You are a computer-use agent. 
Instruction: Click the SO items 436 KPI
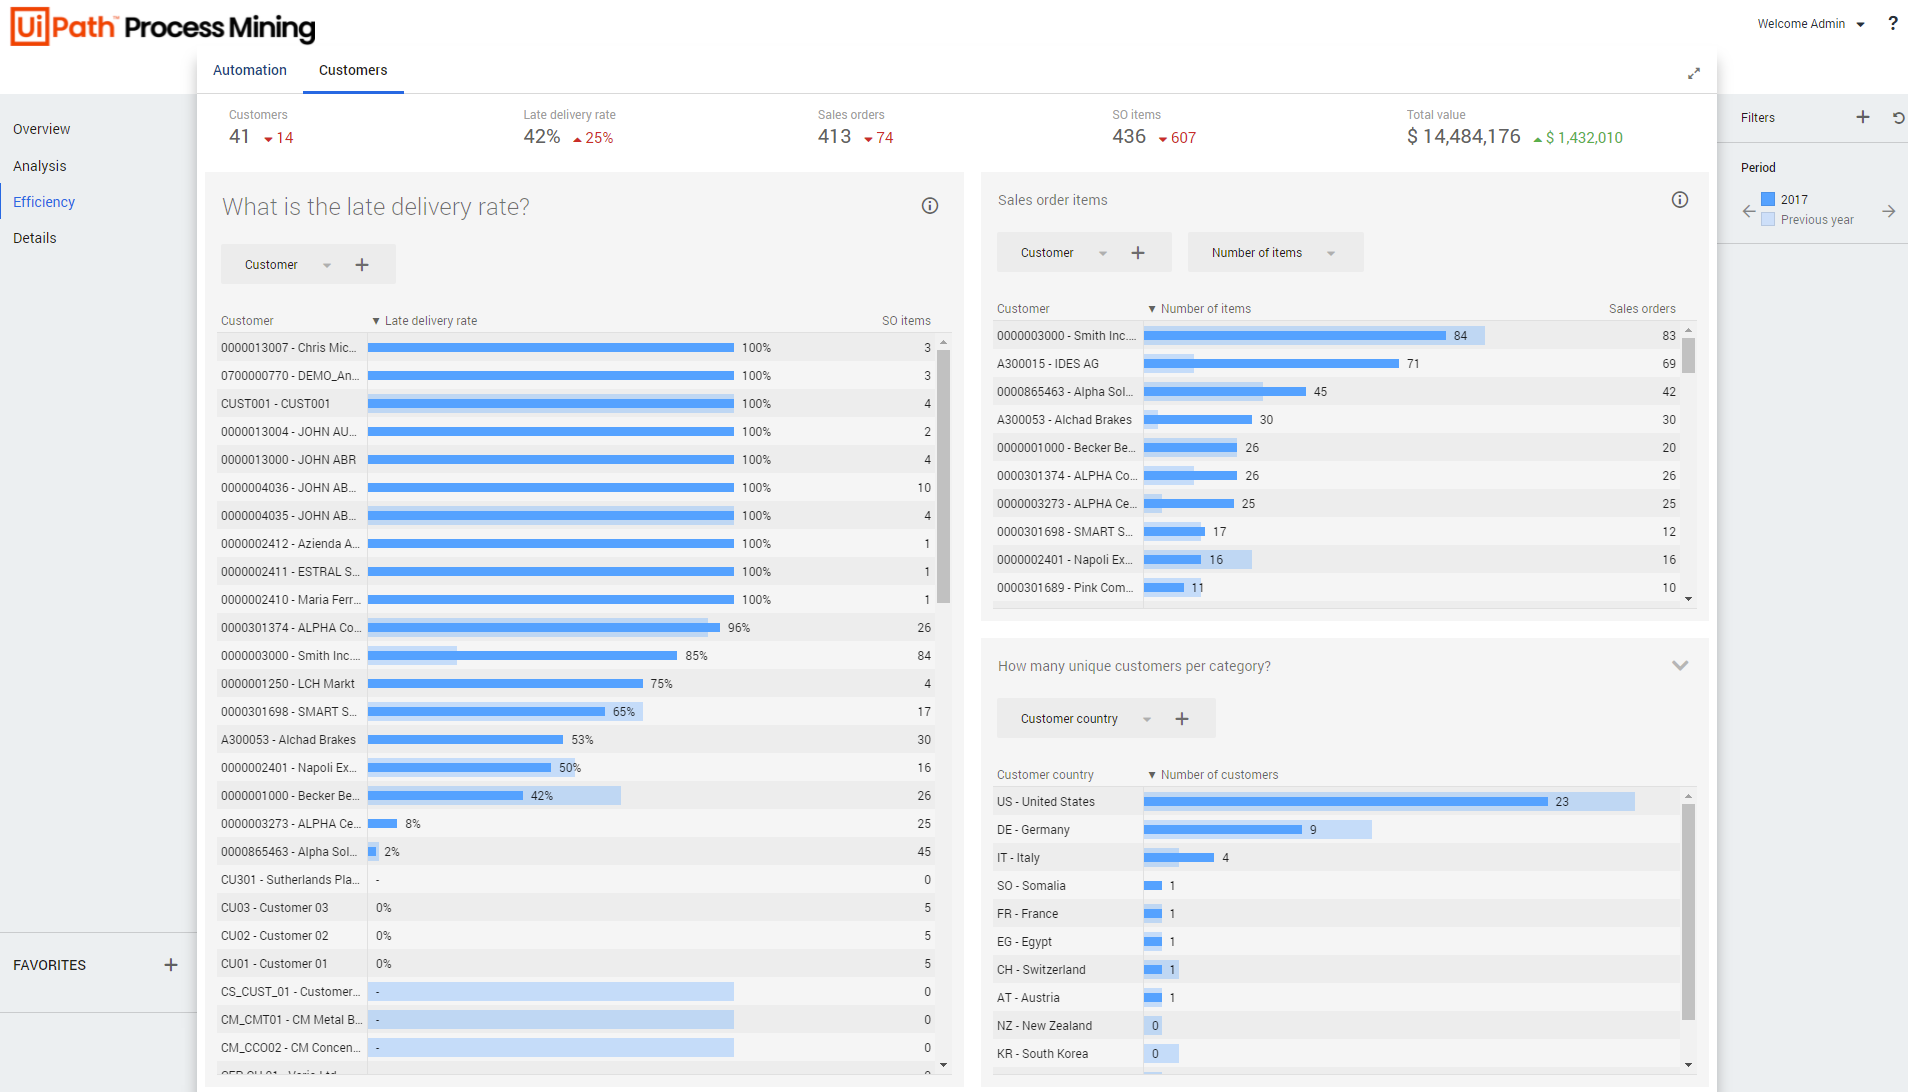click(x=1129, y=137)
